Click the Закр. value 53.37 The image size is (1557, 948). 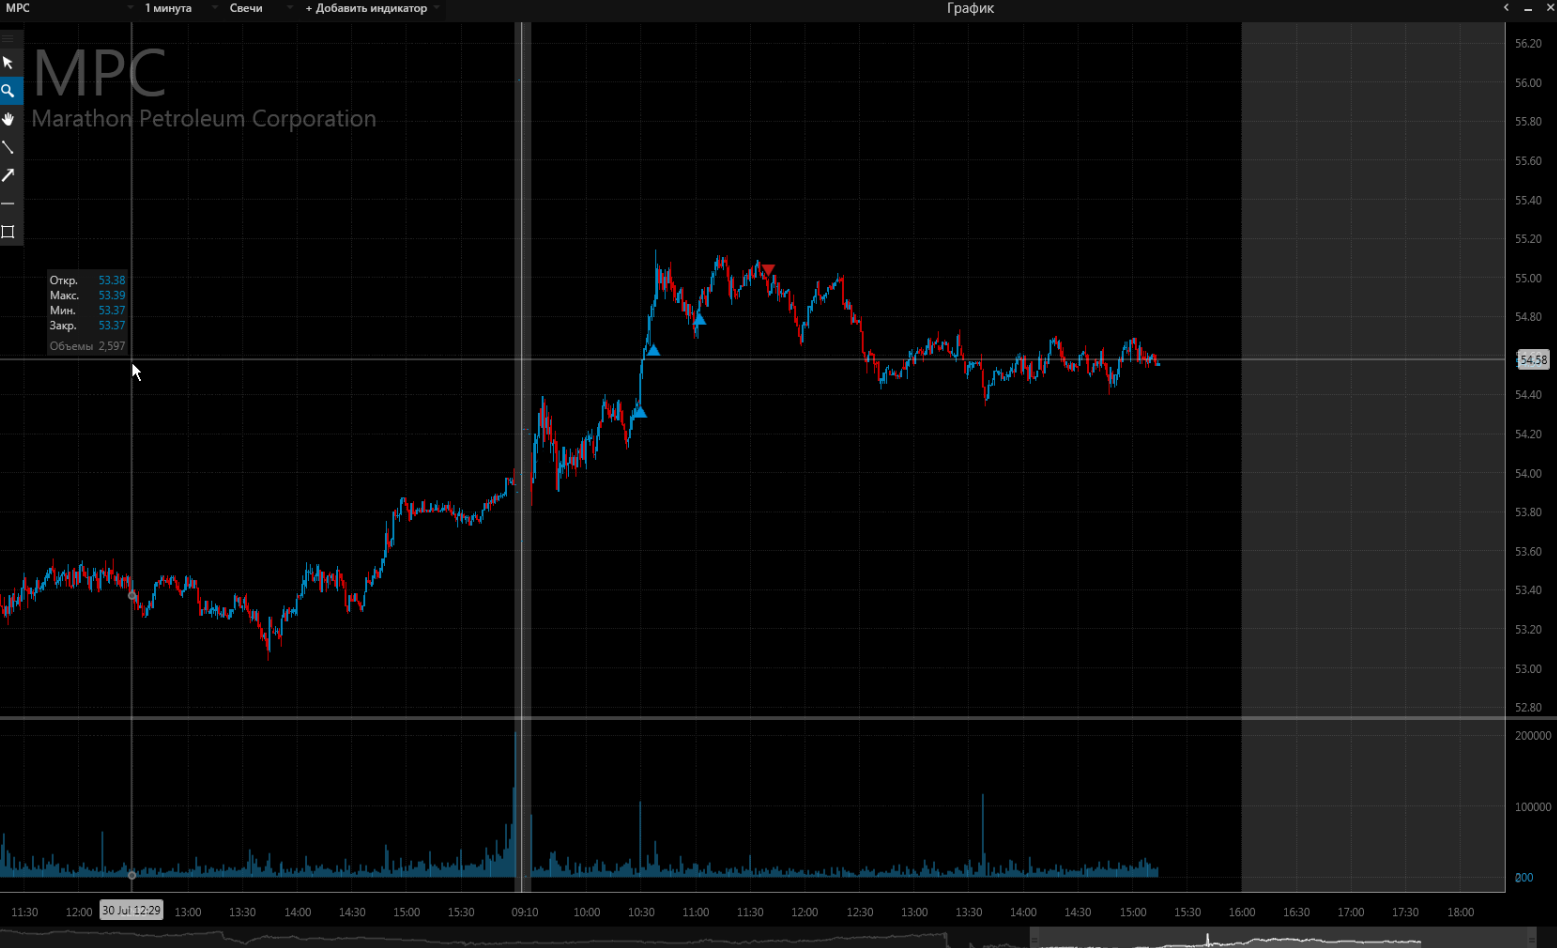[112, 326]
